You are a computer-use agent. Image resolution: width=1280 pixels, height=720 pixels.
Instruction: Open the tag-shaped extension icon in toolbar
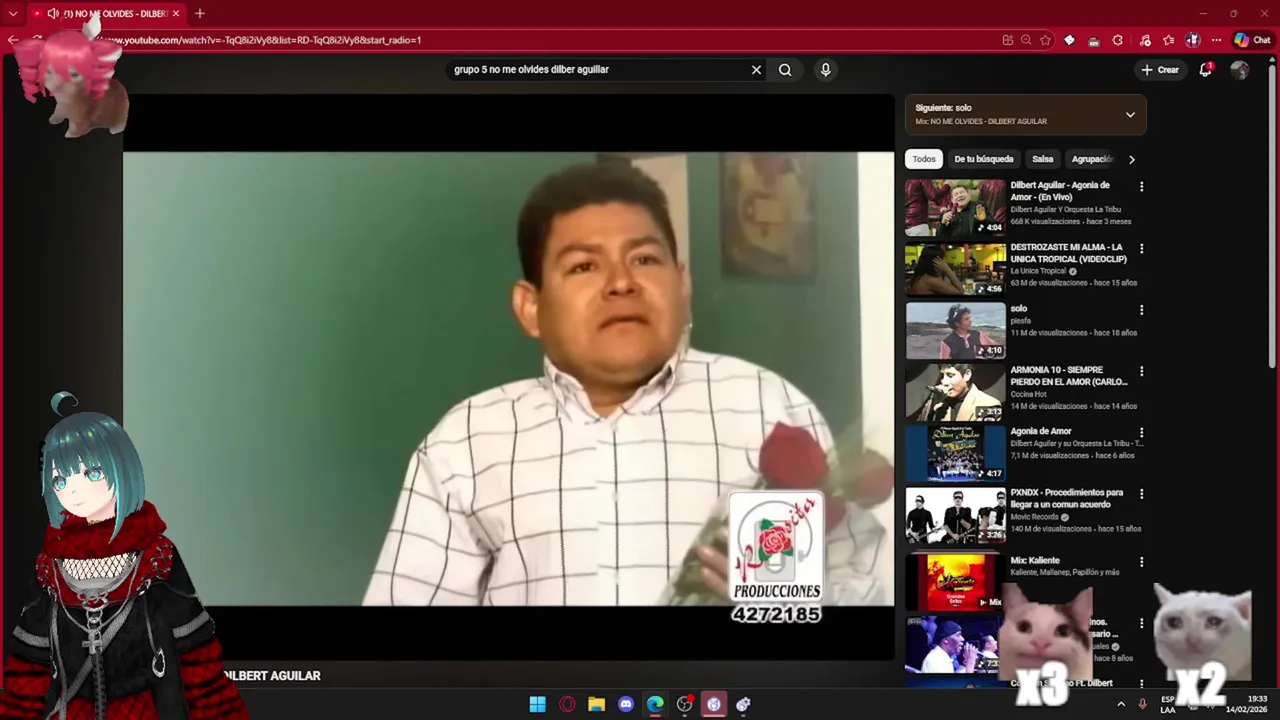click(x=1069, y=40)
